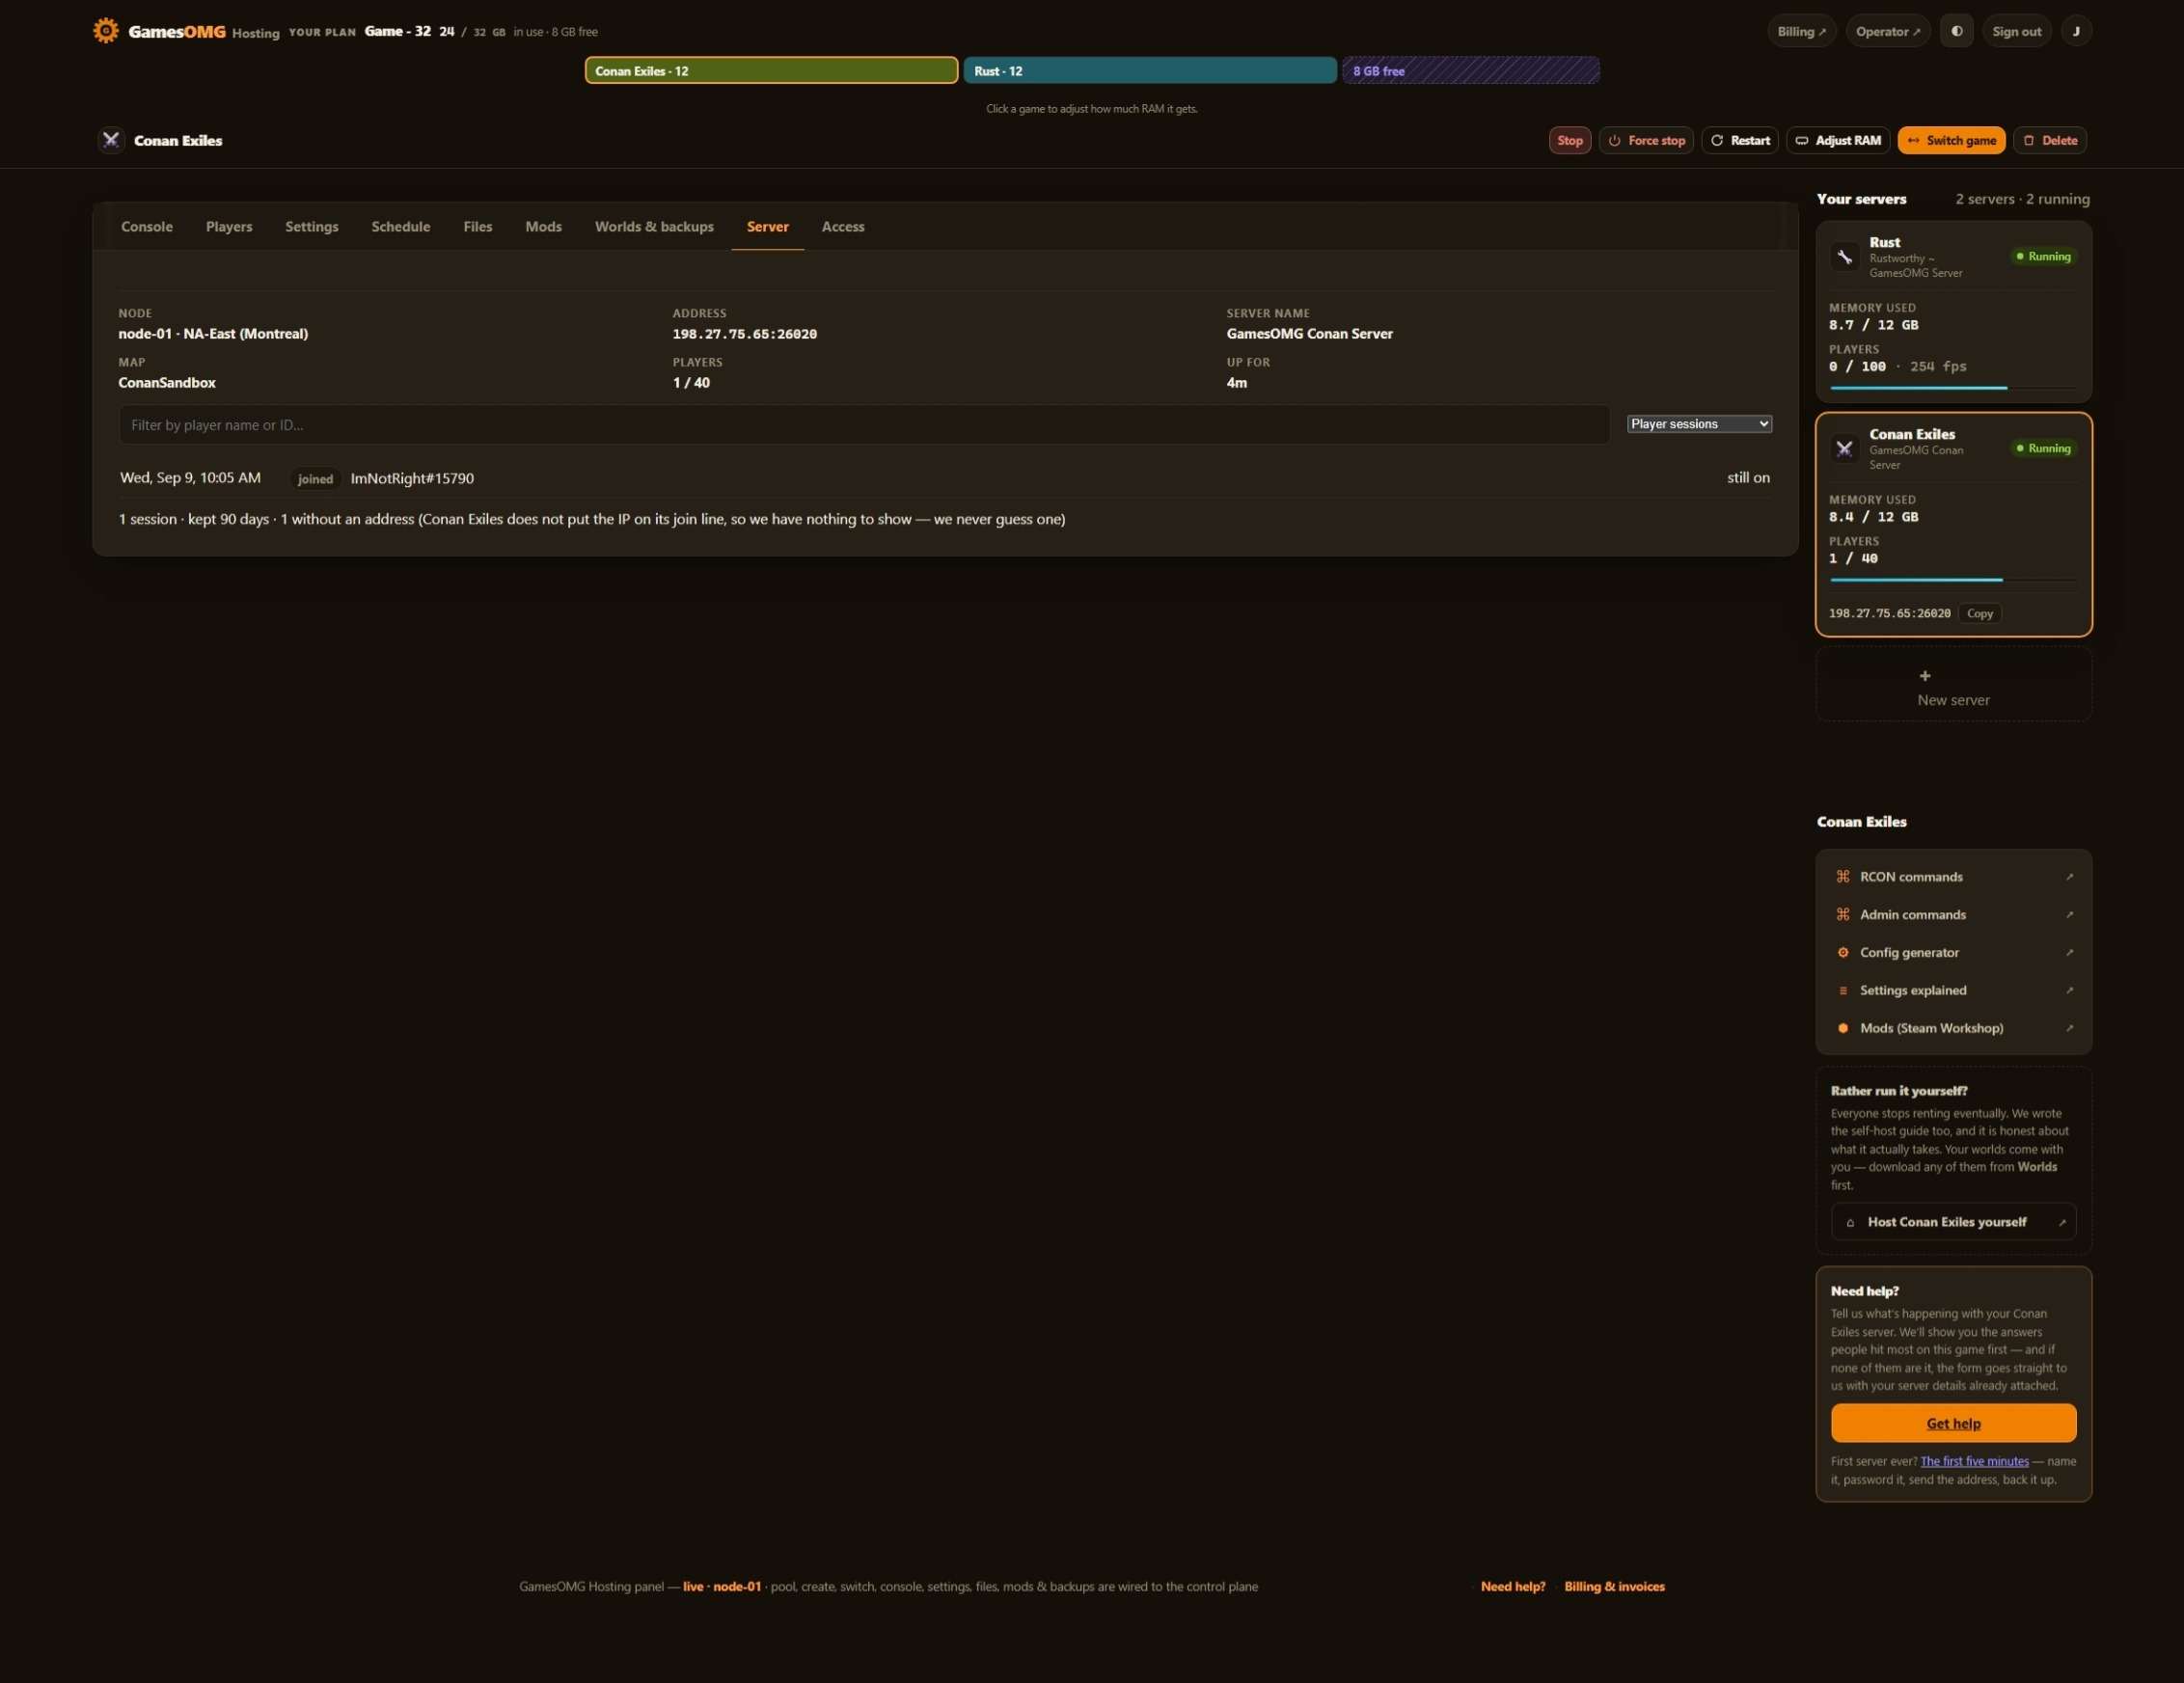Screen dimensions: 2184x1683
Task: Open the Worlds & backups tab
Action: tap(654, 227)
